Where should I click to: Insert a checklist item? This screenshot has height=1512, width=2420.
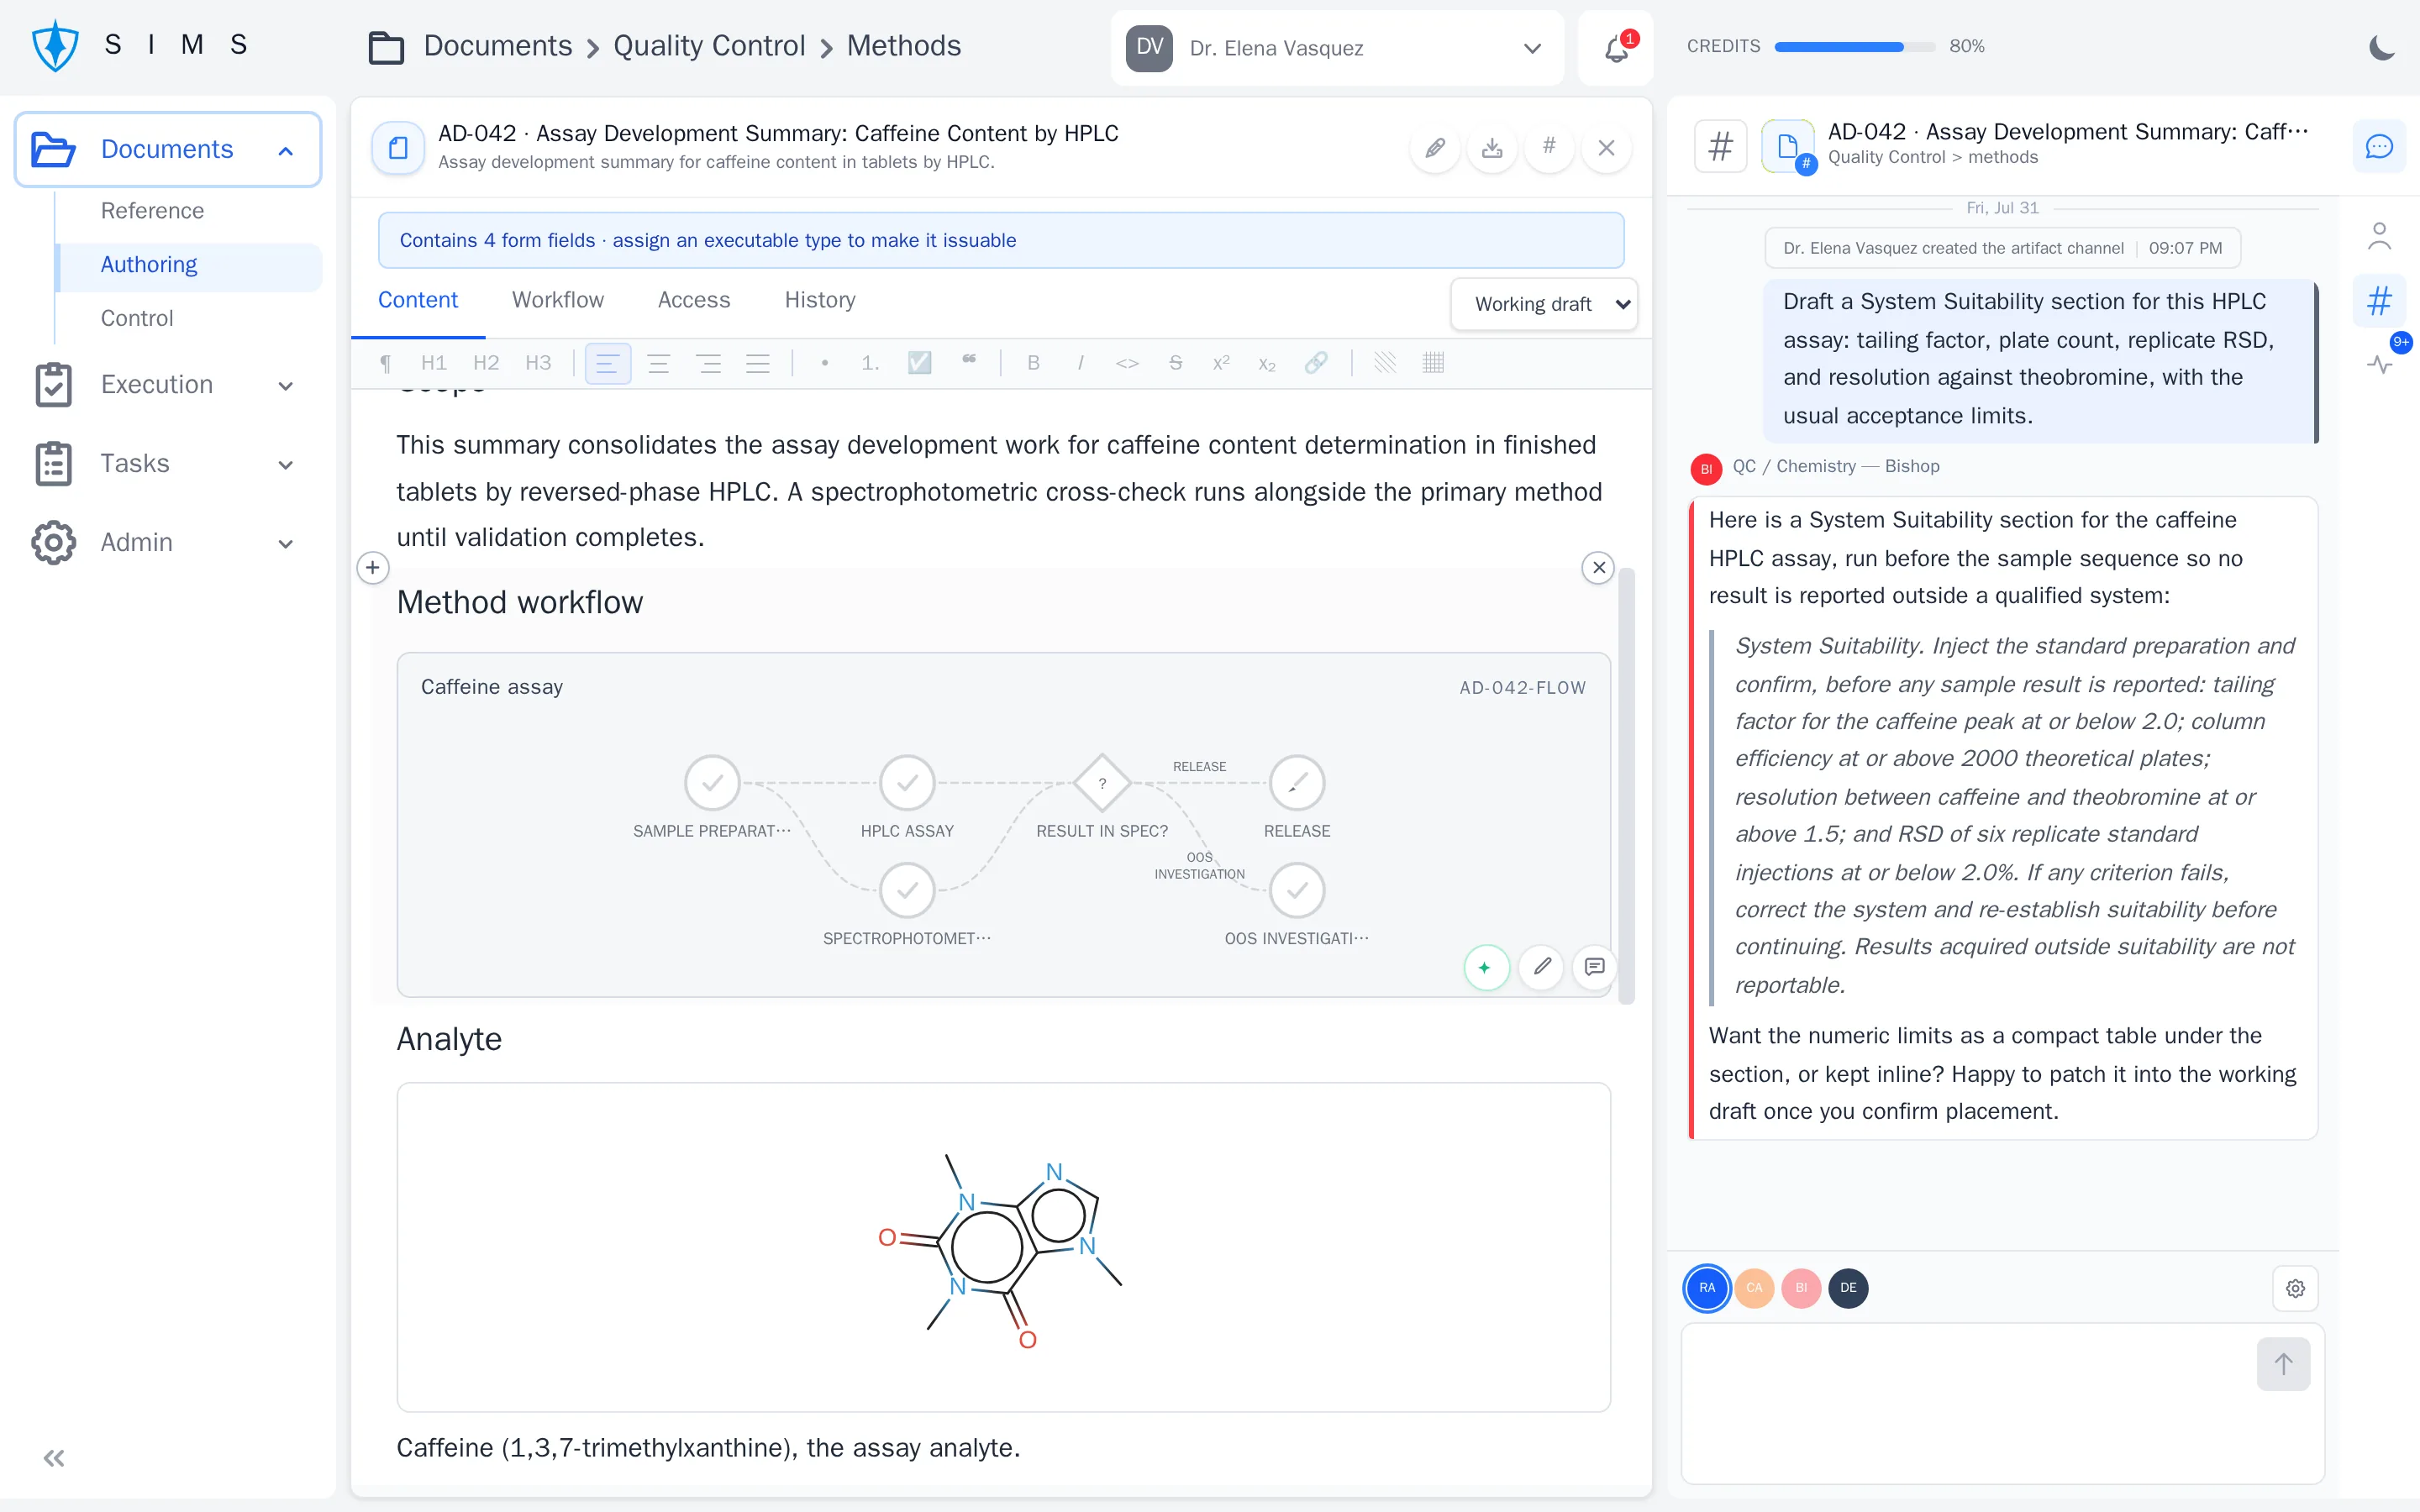click(919, 362)
